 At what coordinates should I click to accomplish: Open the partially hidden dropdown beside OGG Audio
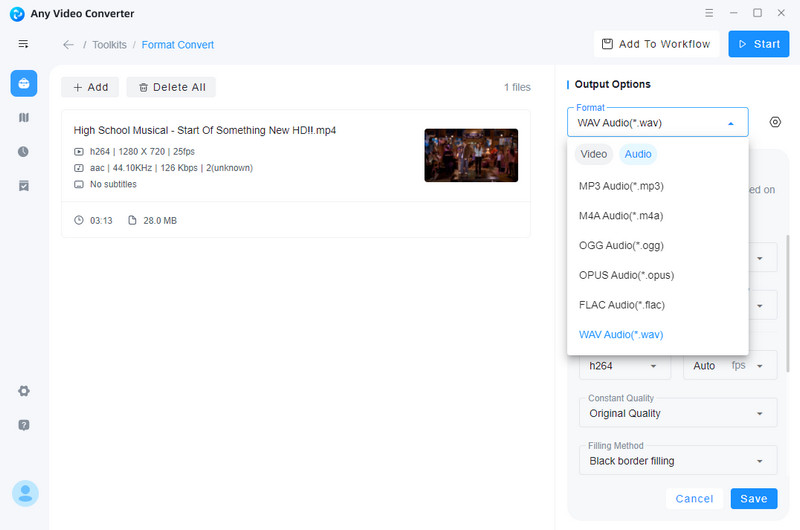point(762,258)
